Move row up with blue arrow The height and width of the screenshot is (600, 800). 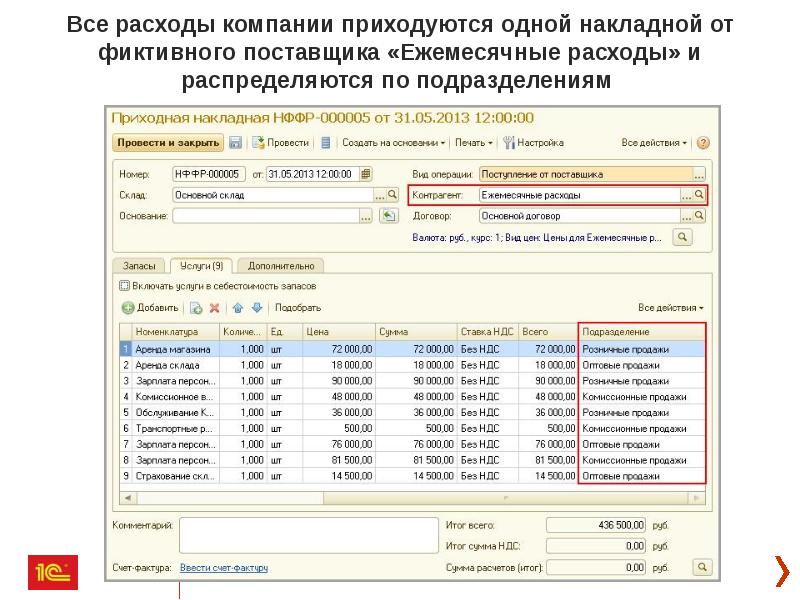coord(238,308)
